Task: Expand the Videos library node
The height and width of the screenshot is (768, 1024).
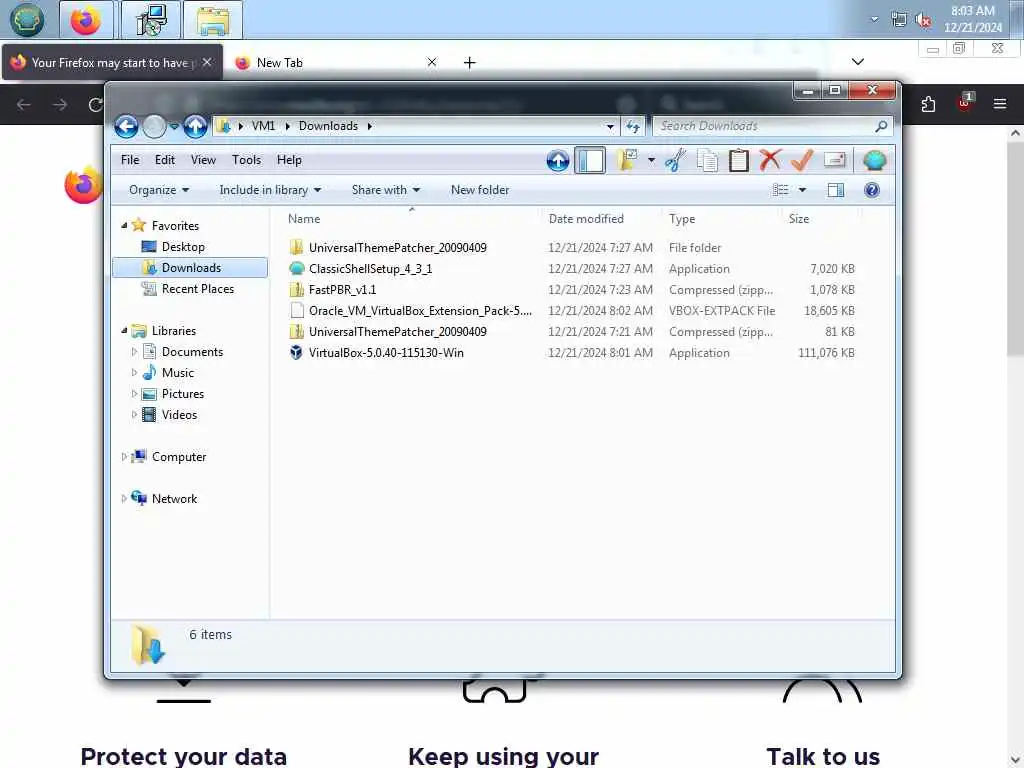Action: [x=134, y=415]
